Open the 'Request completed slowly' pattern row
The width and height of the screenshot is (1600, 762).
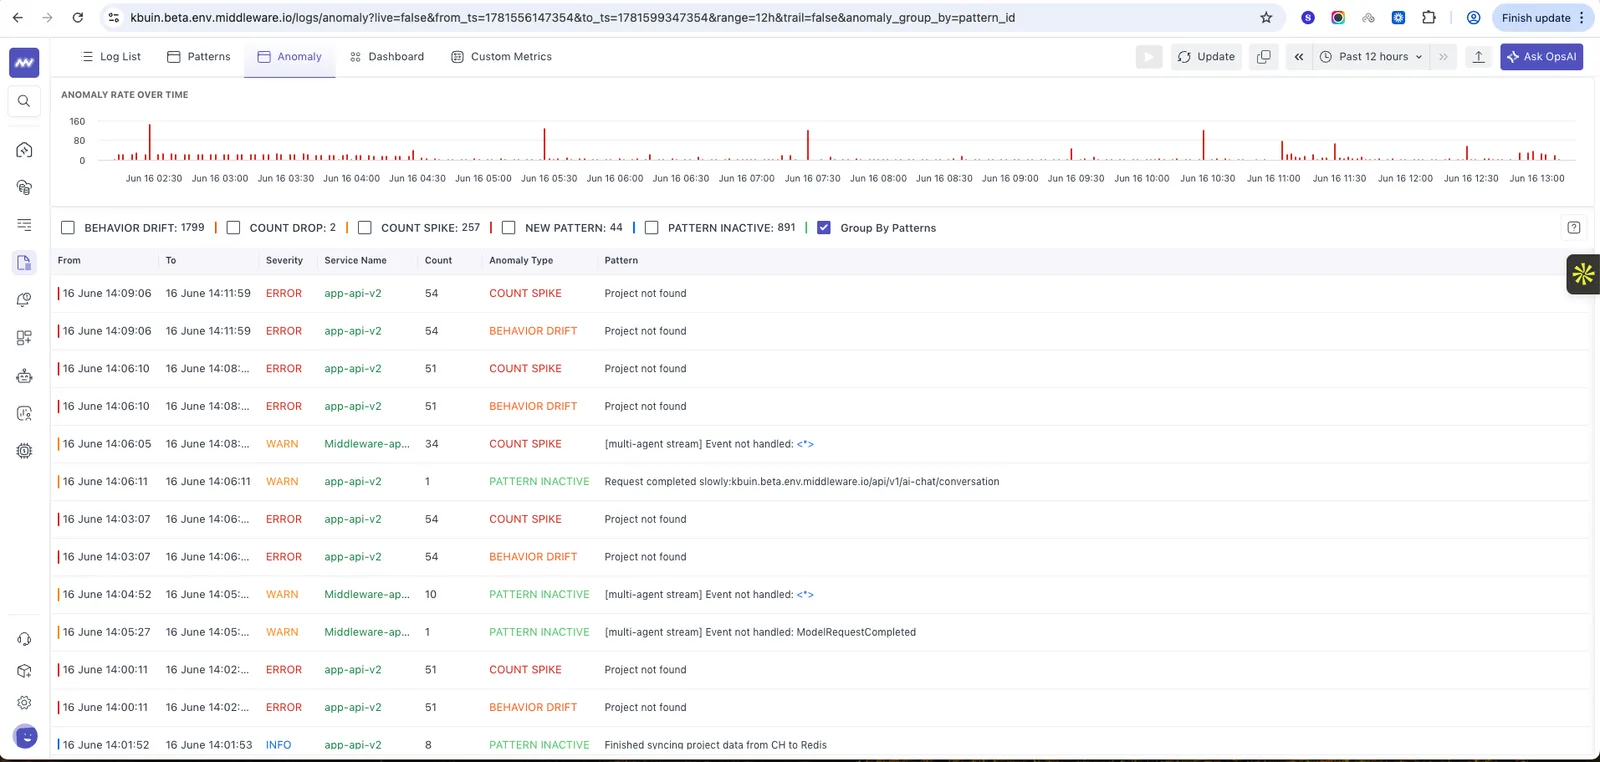point(820,482)
